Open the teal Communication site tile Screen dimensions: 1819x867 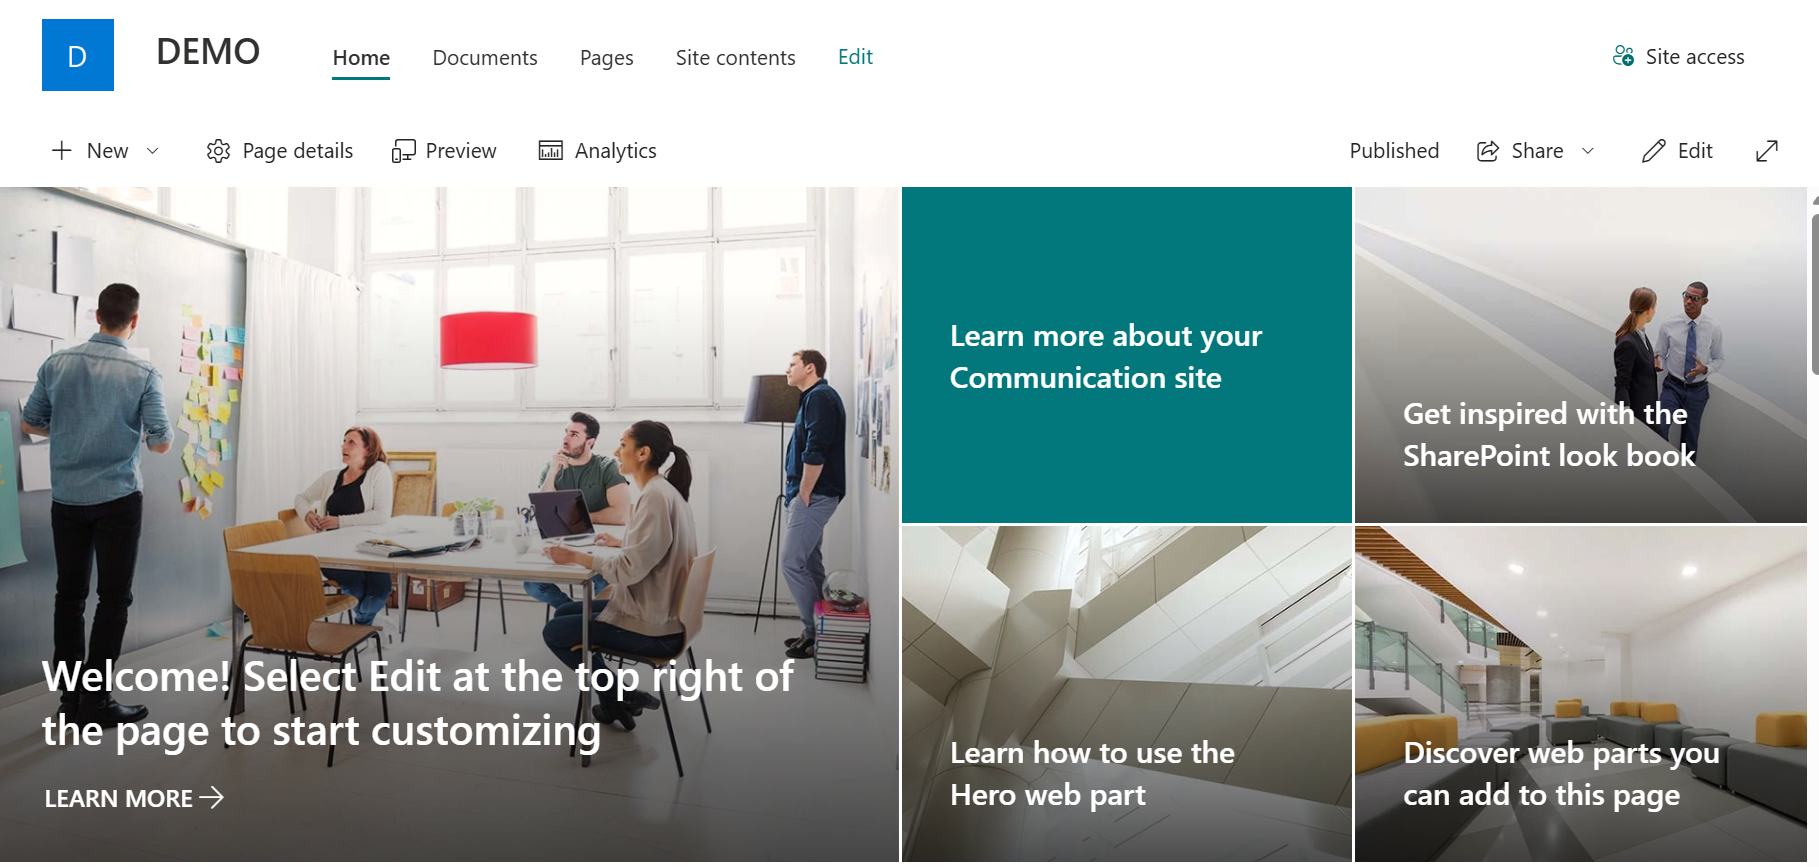(1127, 355)
